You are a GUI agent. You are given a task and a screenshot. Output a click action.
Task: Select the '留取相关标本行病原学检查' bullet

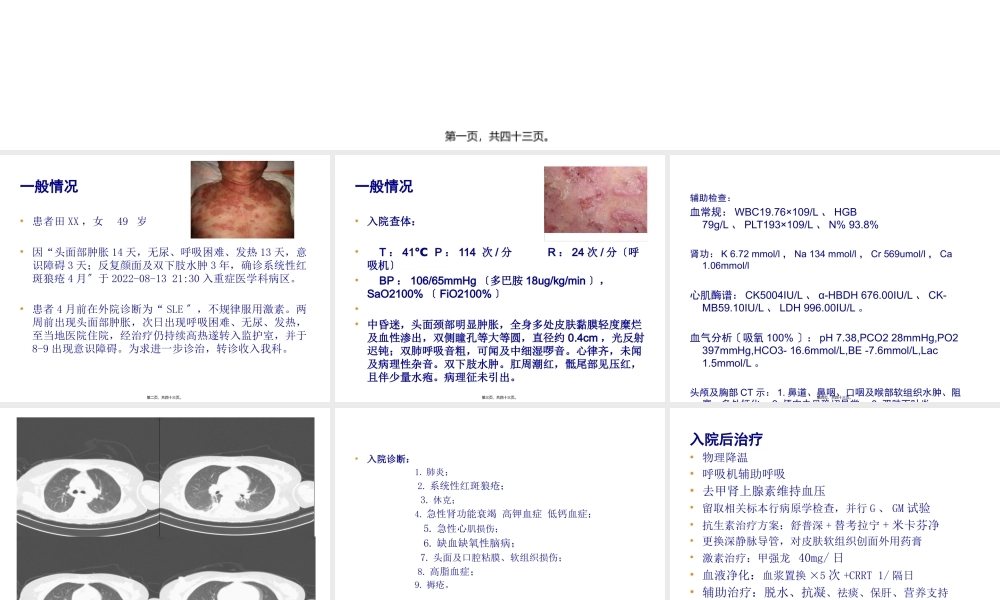click(x=816, y=508)
